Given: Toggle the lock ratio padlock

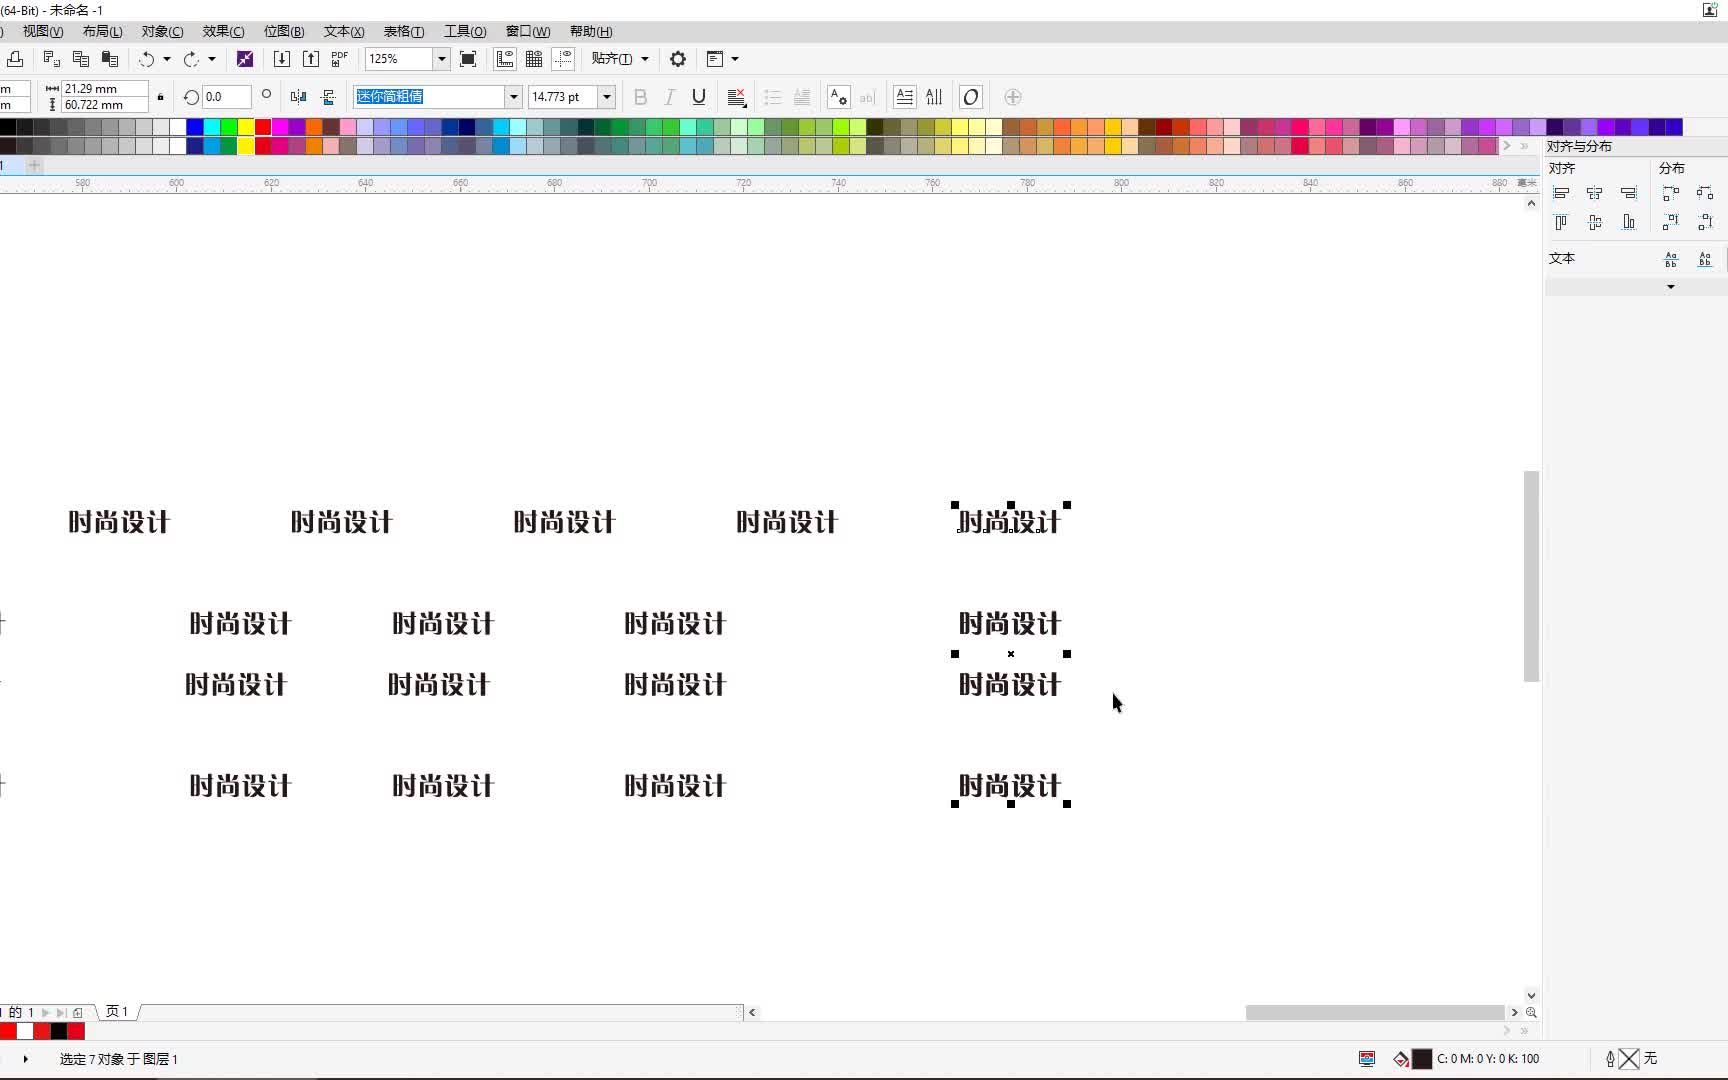Looking at the screenshot, I should [x=160, y=97].
